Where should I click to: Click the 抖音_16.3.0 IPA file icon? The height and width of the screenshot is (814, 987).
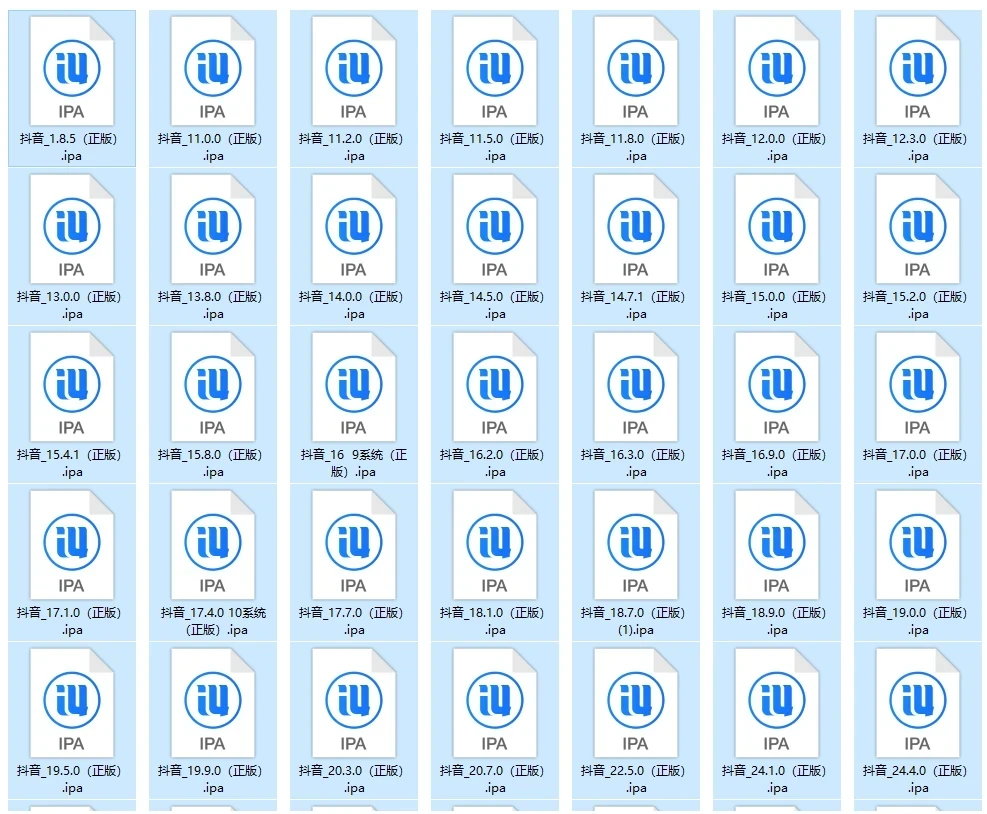pyautogui.click(x=636, y=387)
